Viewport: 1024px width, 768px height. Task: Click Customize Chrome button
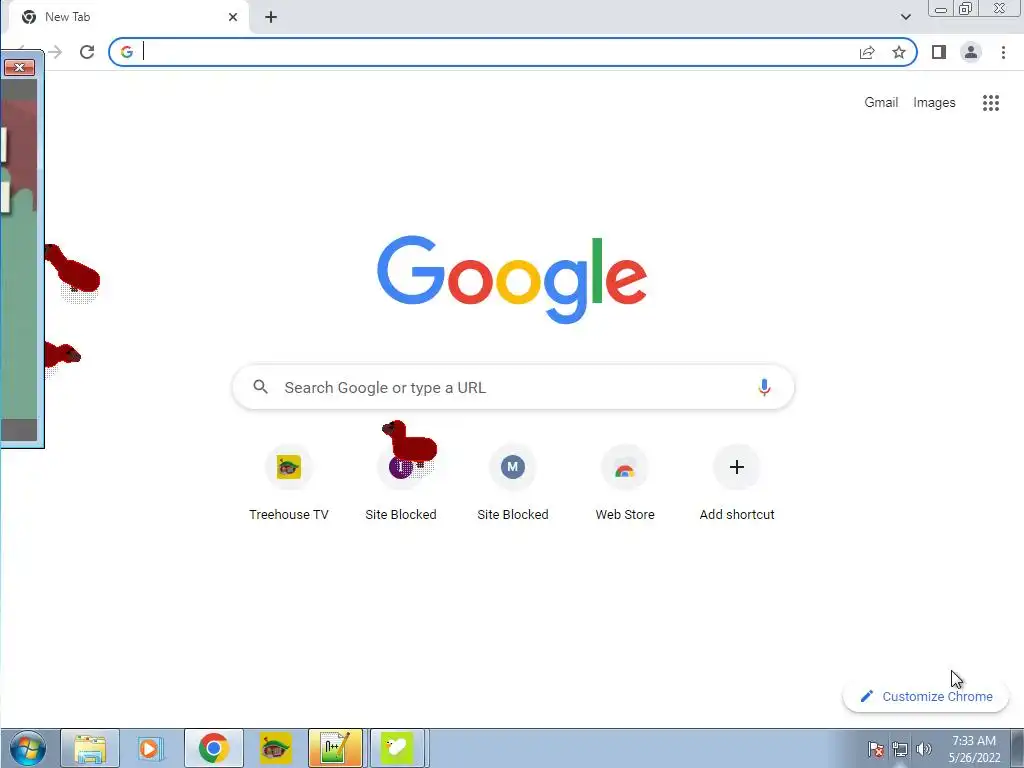pos(926,696)
